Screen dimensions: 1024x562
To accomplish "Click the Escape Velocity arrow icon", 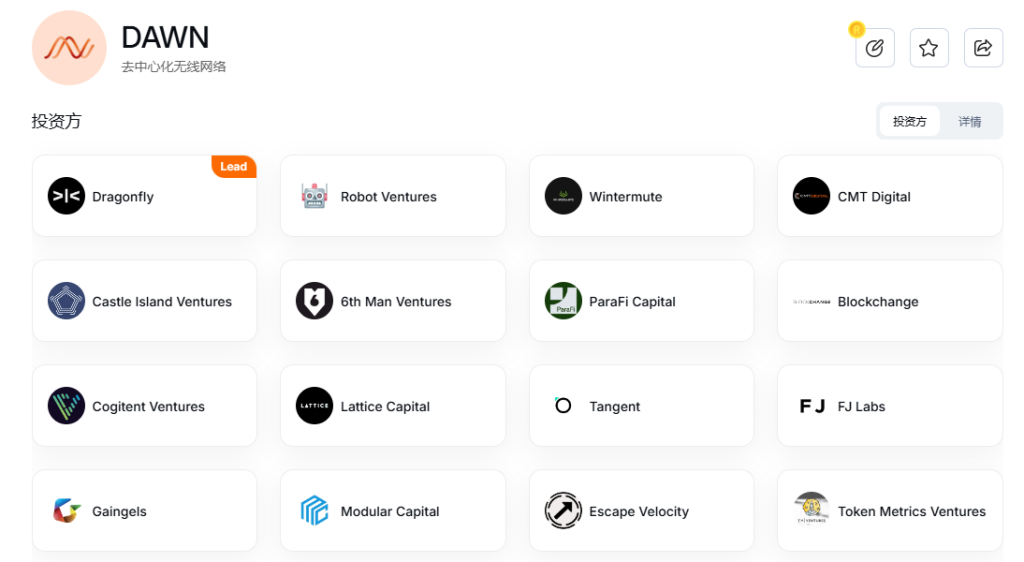I will tap(563, 511).
